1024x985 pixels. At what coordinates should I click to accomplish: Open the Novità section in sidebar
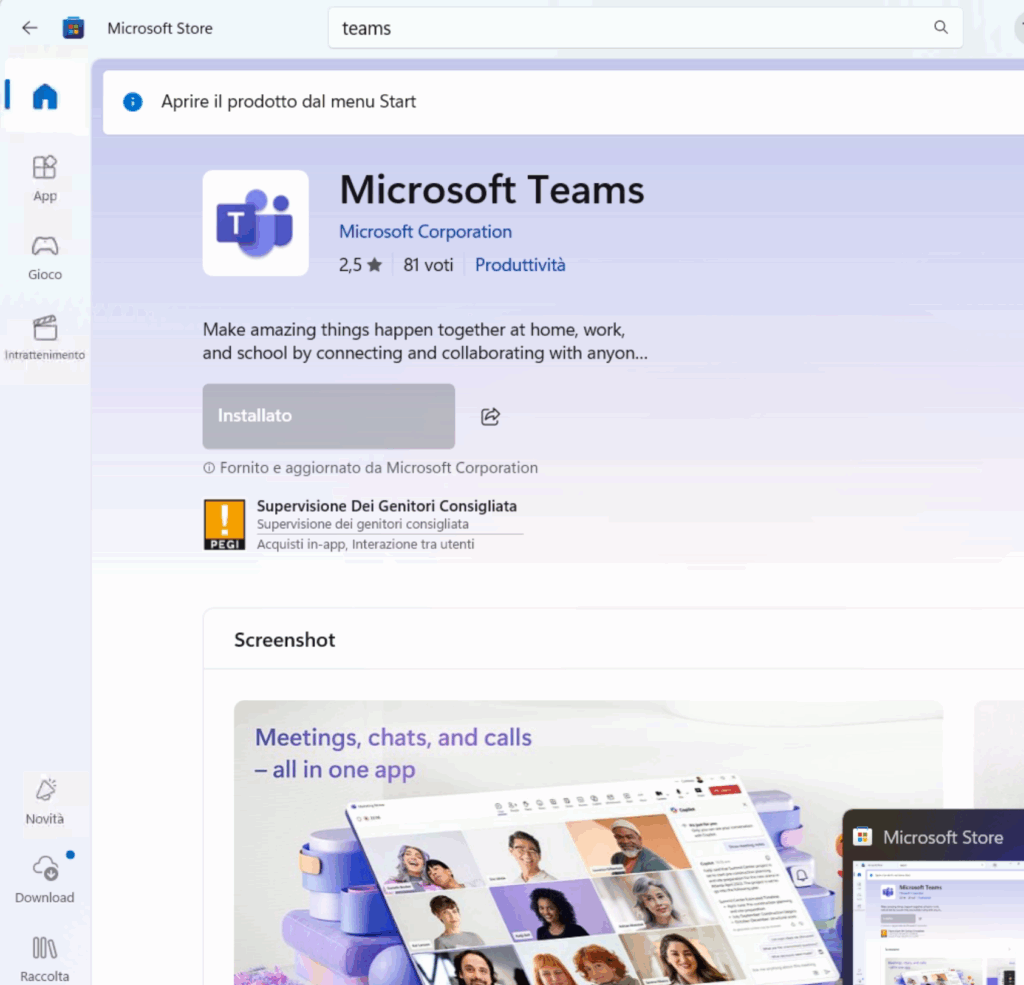click(x=45, y=801)
